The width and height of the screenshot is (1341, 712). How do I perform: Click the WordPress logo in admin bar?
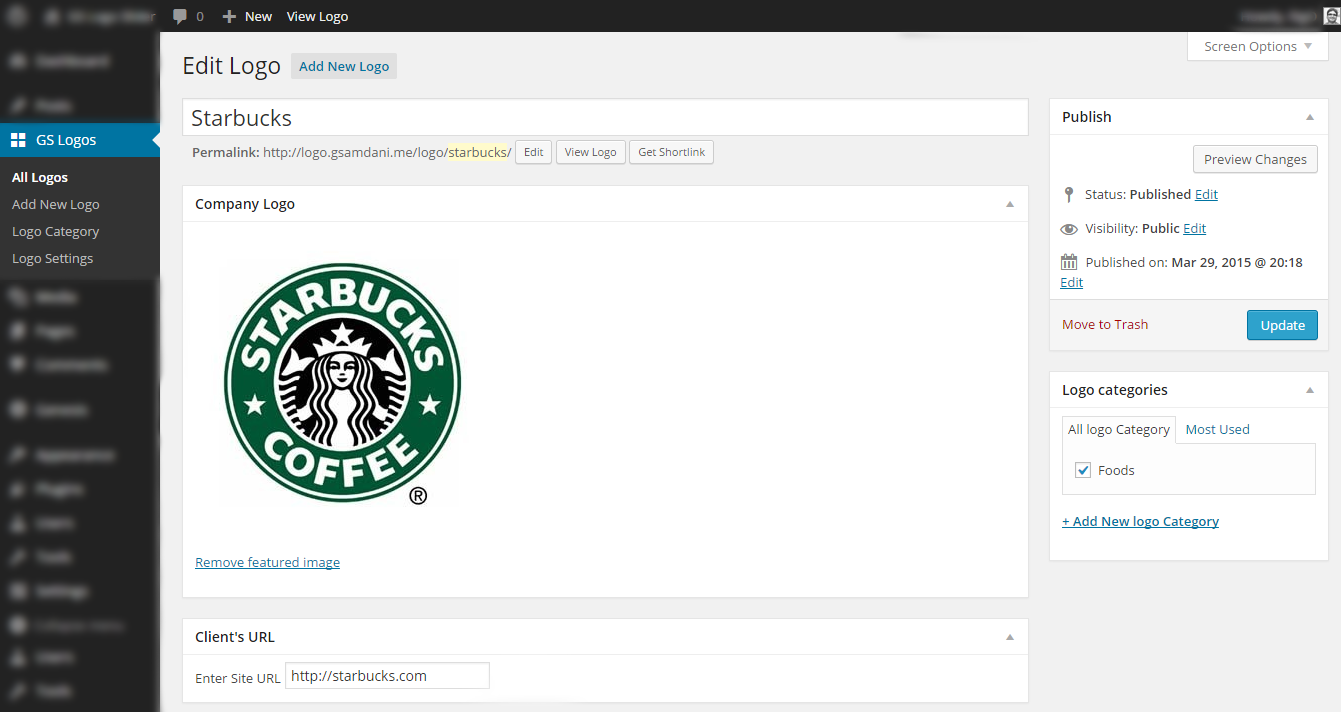(18, 16)
